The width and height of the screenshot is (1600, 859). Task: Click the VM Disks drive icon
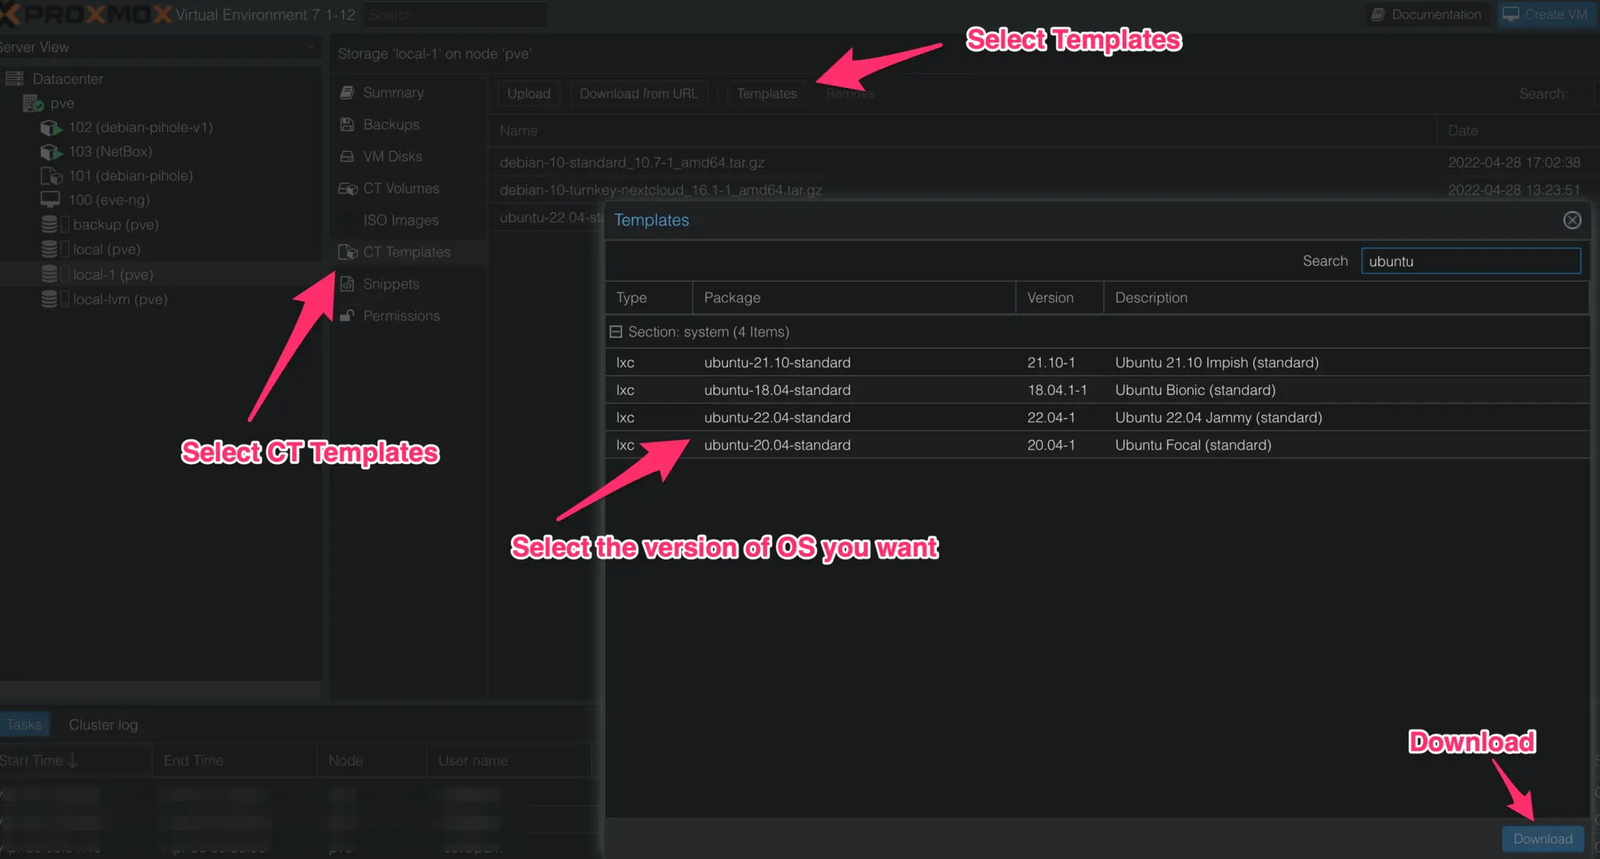point(347,157)
